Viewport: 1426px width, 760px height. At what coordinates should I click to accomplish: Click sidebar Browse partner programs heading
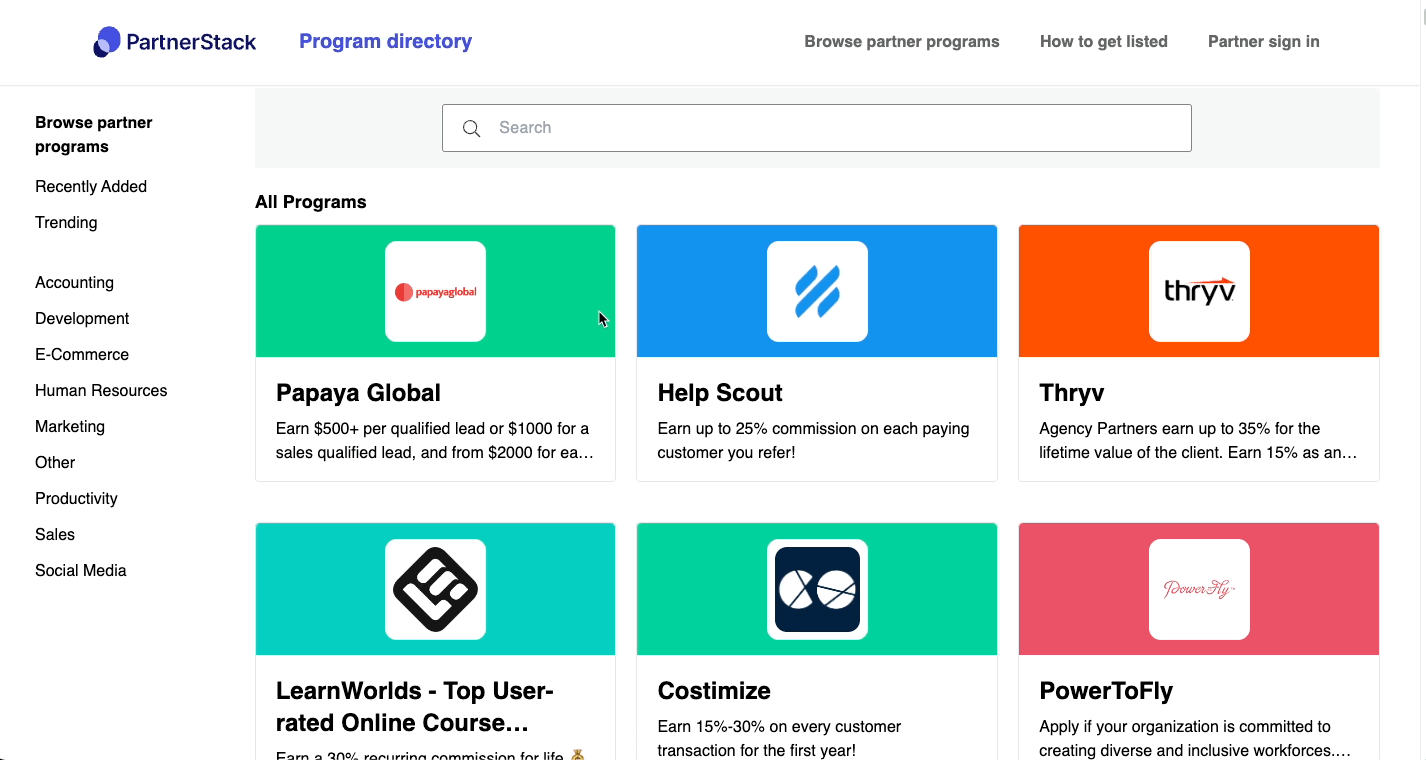94,134
